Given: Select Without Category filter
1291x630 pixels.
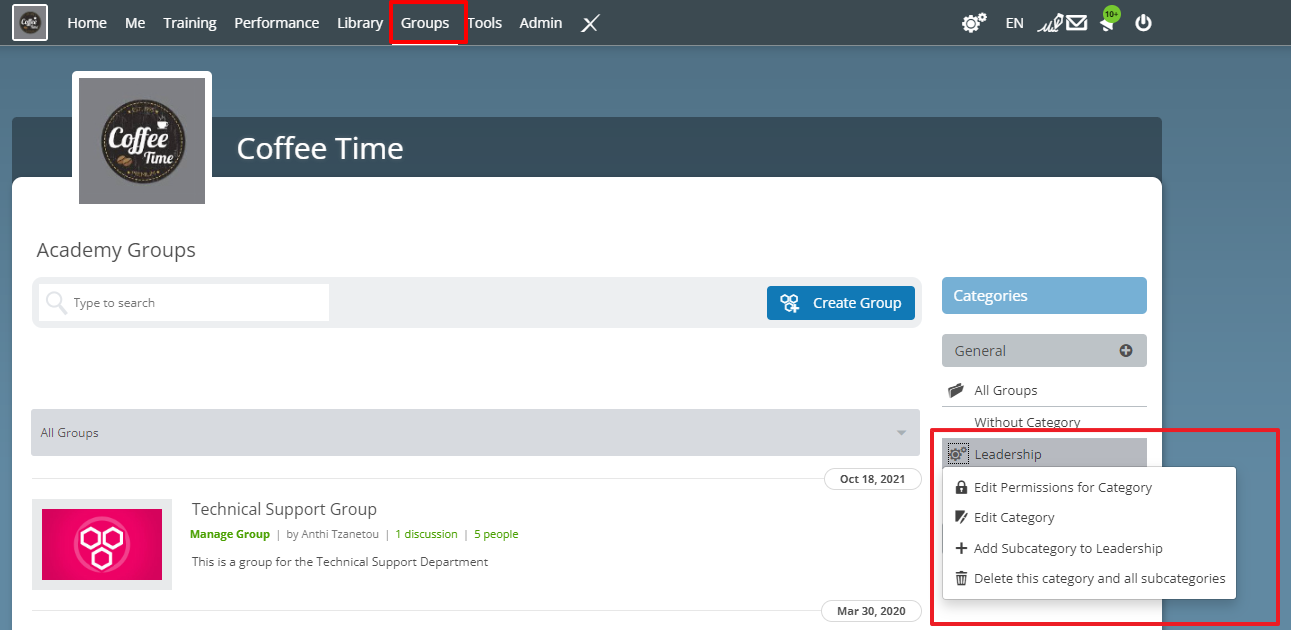Looking at the screenshot, I should (1027, 422).
